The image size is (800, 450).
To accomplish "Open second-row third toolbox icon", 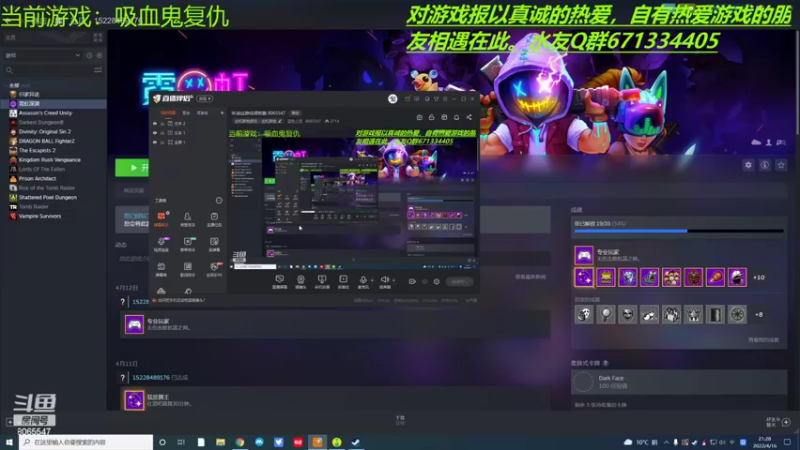I will pyautogui.click(x=214, y=243).
